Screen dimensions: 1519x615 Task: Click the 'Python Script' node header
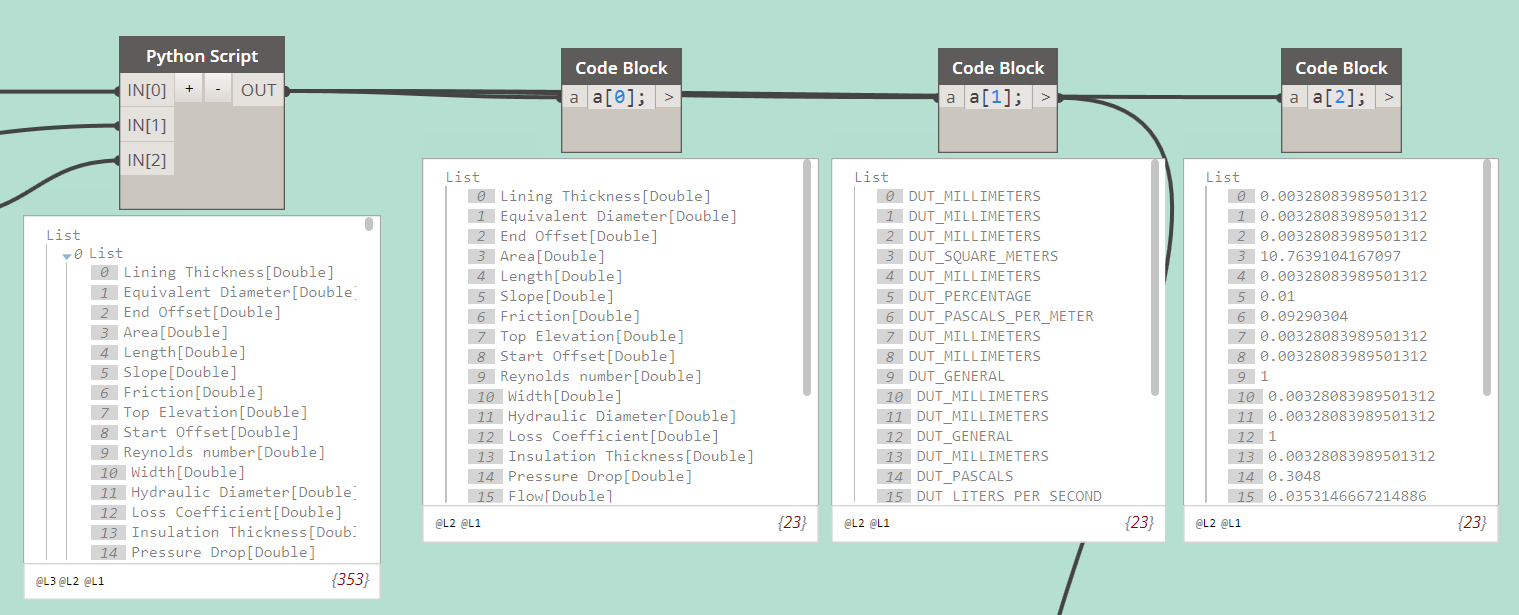[x=201, y=55]
